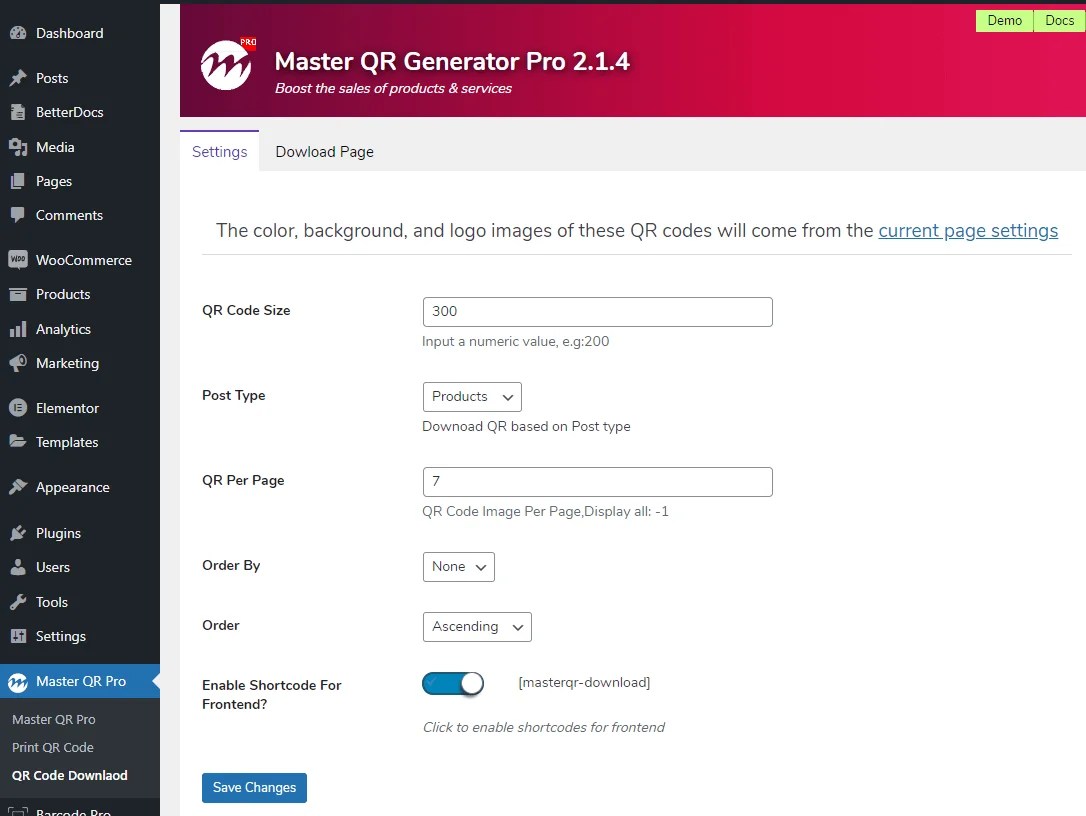Image resolution: width=1086 pixels, height=816 pixels.
Task: Click the Order By label
Action: [x=231, y=565]
